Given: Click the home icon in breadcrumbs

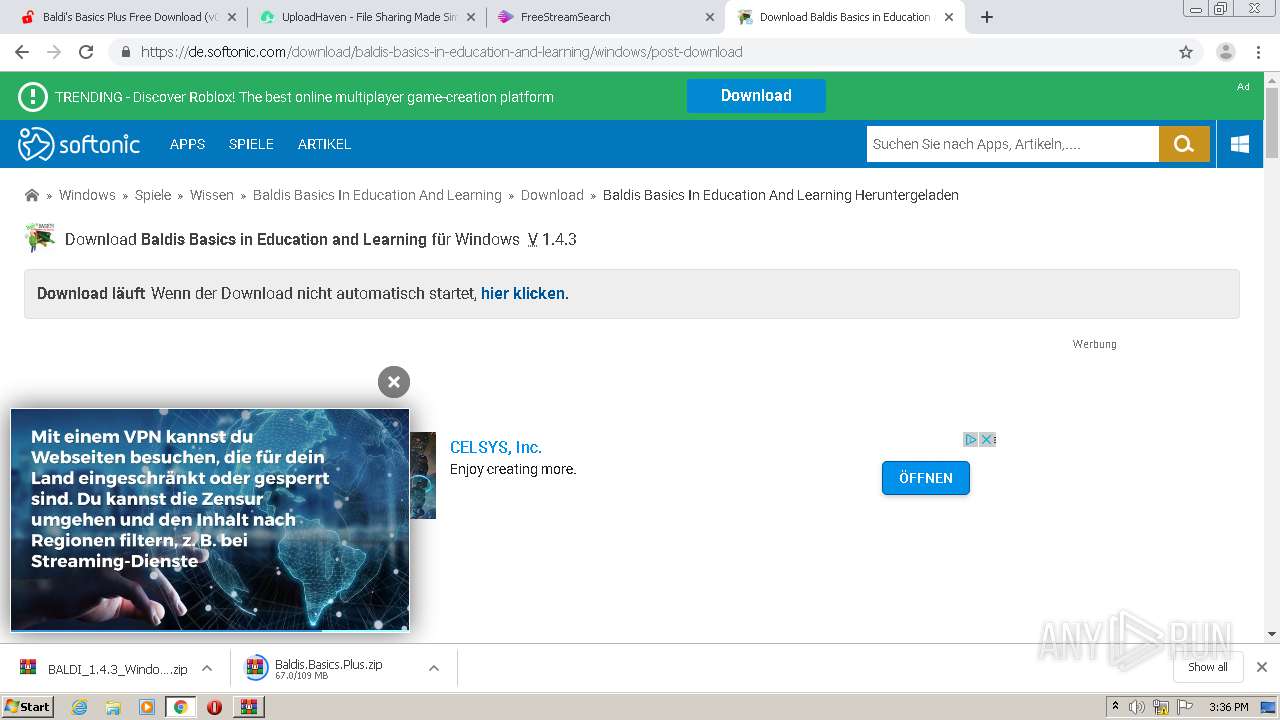Looking at the screenshot, I should tap(32, 195).
